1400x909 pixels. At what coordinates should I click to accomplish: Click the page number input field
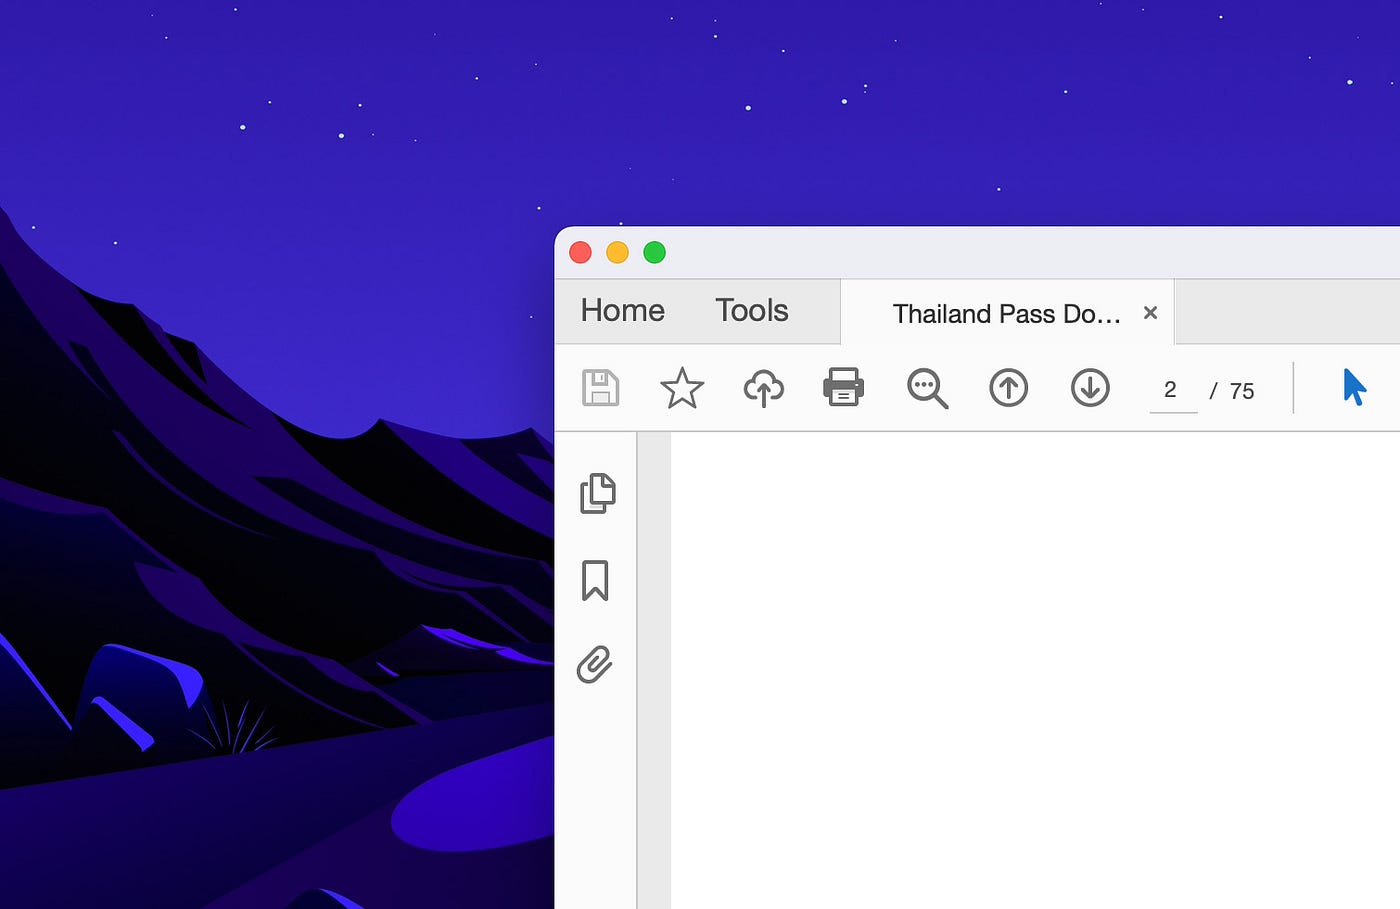tap(1170, 390)
